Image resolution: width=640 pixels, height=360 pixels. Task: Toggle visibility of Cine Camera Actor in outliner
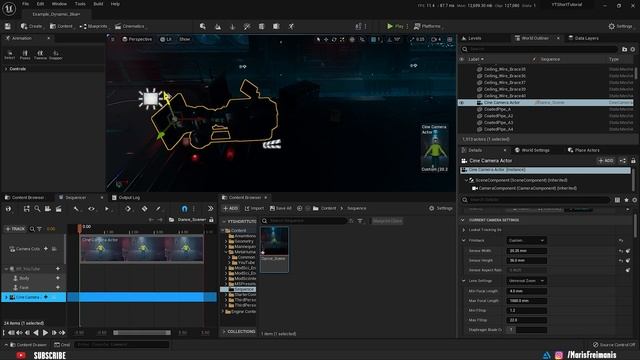click(462, 102)
